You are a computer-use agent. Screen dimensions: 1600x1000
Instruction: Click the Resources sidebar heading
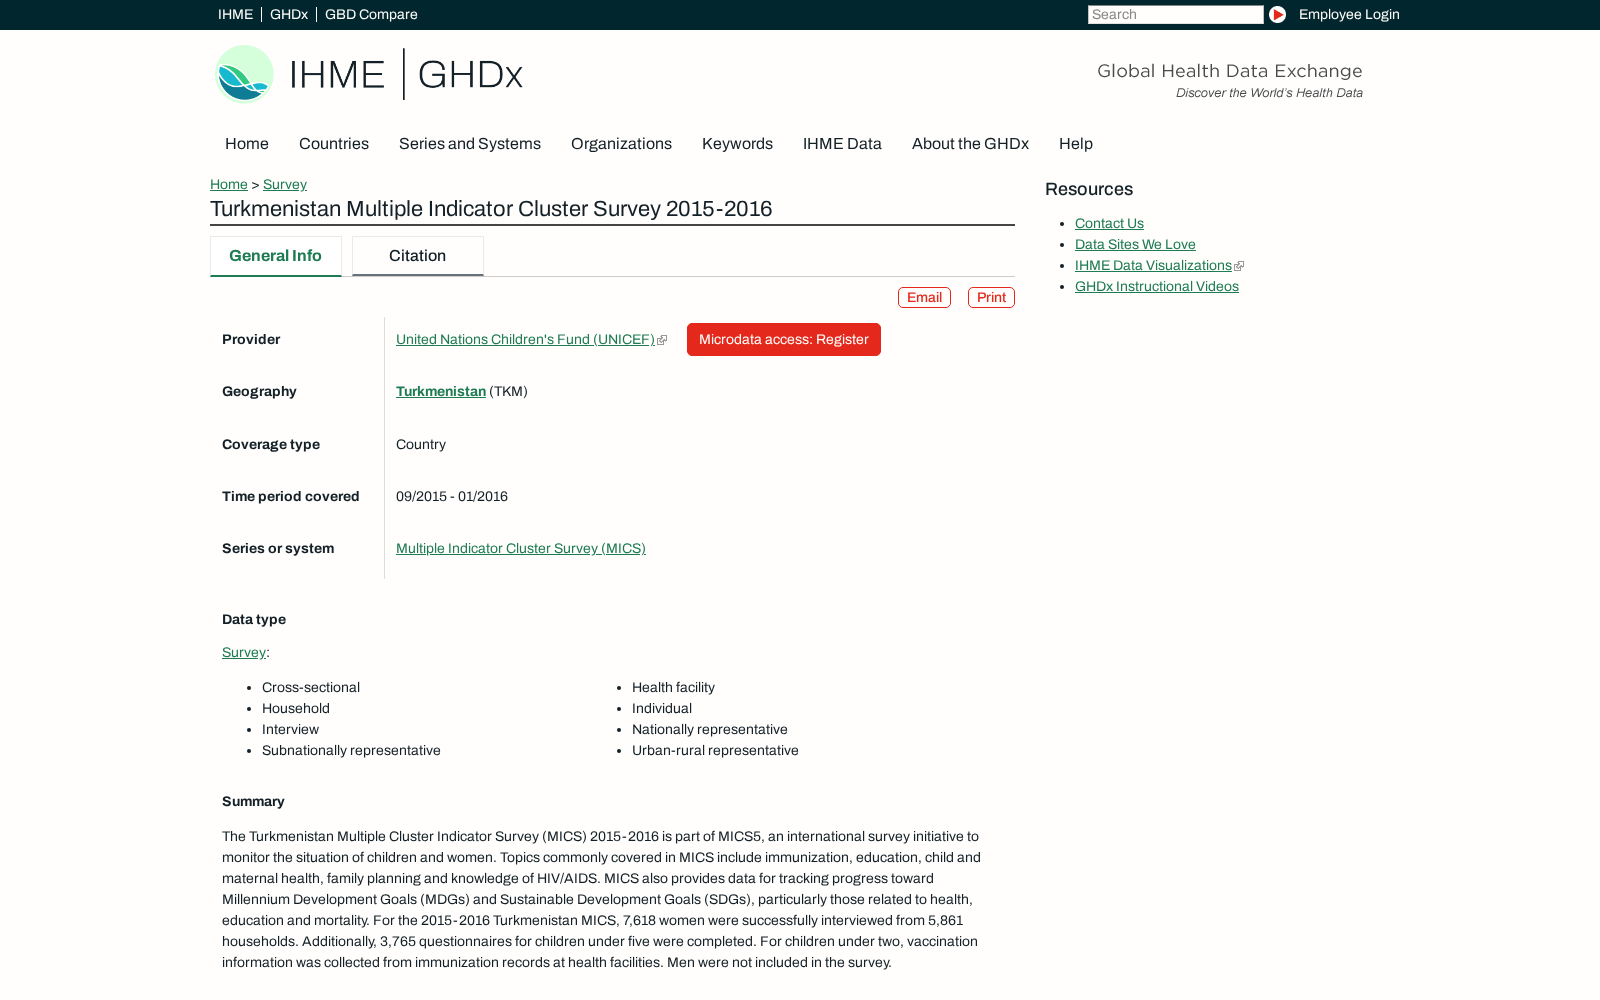click(x=1089, y=190)
